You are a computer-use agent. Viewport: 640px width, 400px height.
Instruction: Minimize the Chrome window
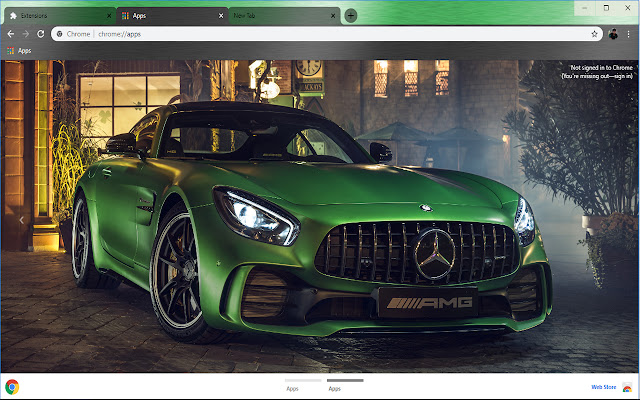584,8
